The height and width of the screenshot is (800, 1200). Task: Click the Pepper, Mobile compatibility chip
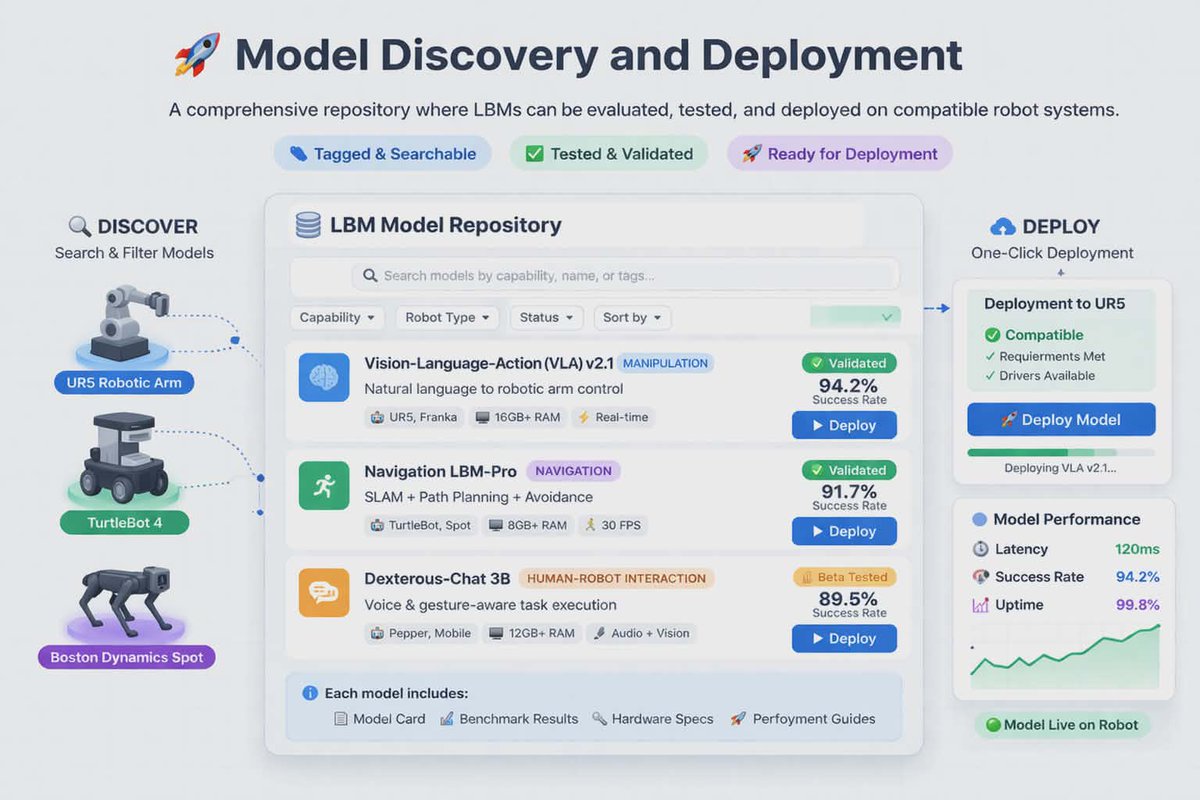pos(418,633)
